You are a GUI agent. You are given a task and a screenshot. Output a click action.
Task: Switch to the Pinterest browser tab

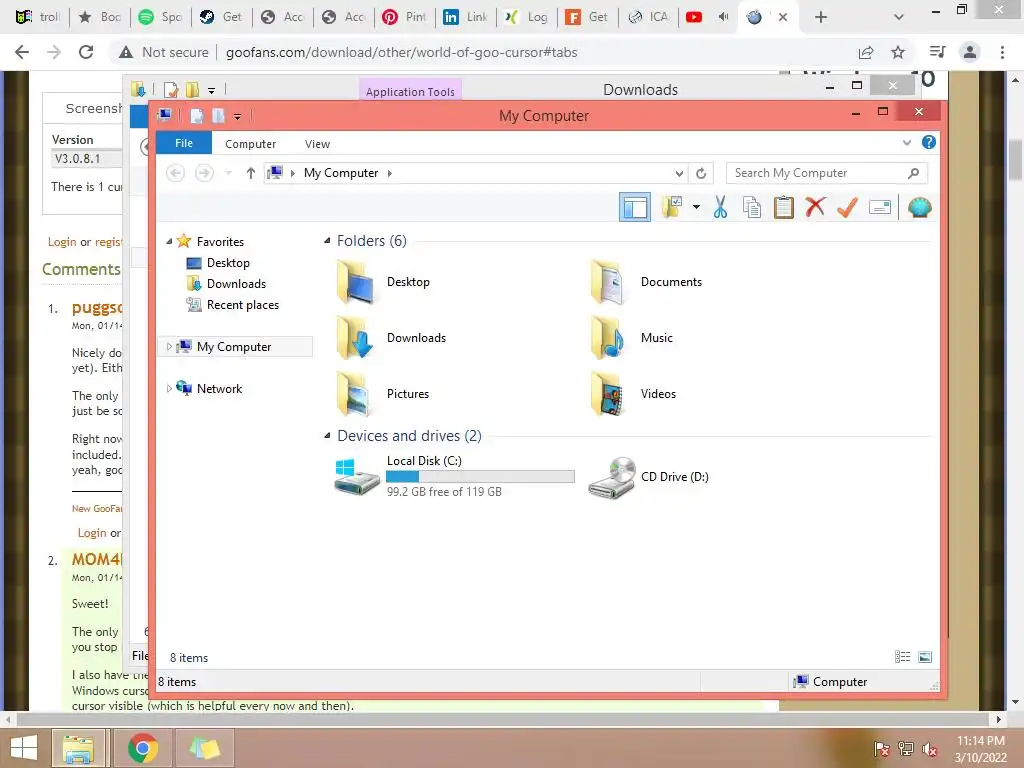[x=404, y=17]
